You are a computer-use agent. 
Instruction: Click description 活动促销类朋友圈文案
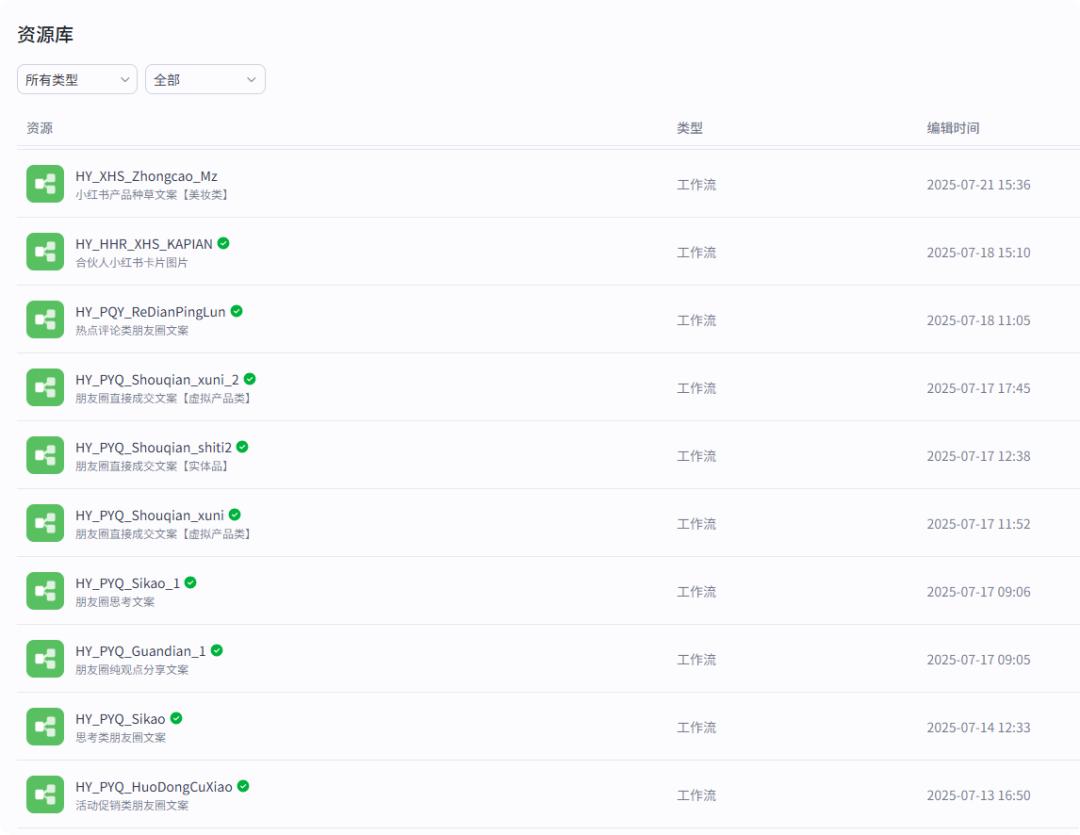click(x=132, y=805)
